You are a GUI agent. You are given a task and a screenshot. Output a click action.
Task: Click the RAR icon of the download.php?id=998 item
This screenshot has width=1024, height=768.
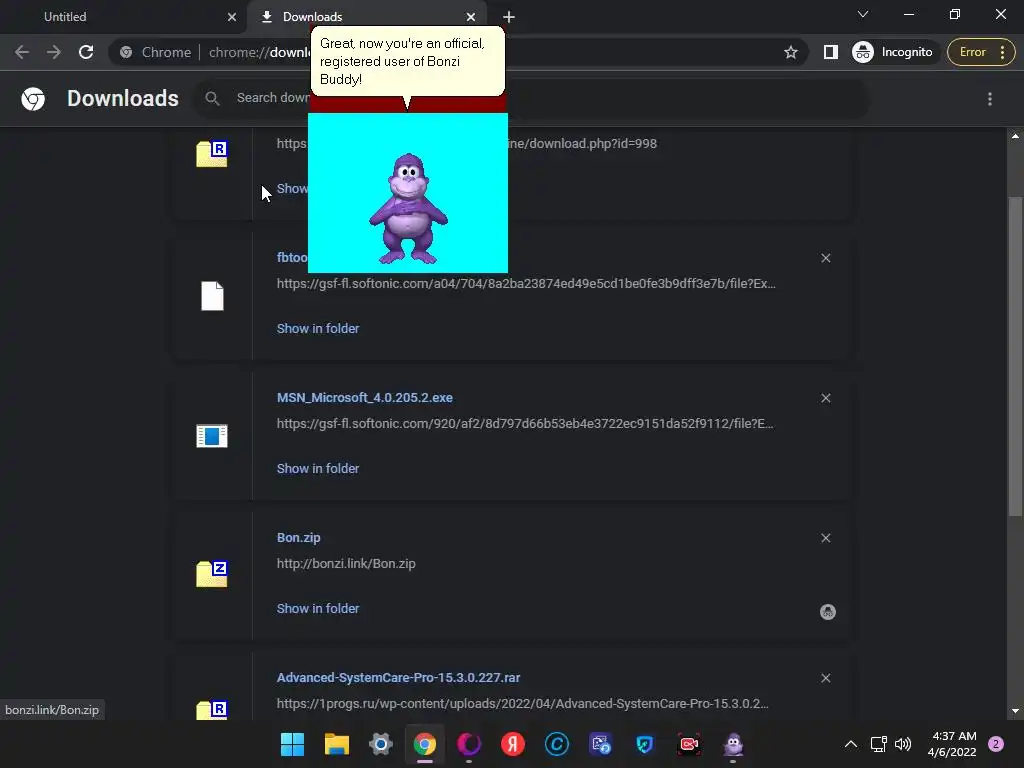[x=212, y=153]
